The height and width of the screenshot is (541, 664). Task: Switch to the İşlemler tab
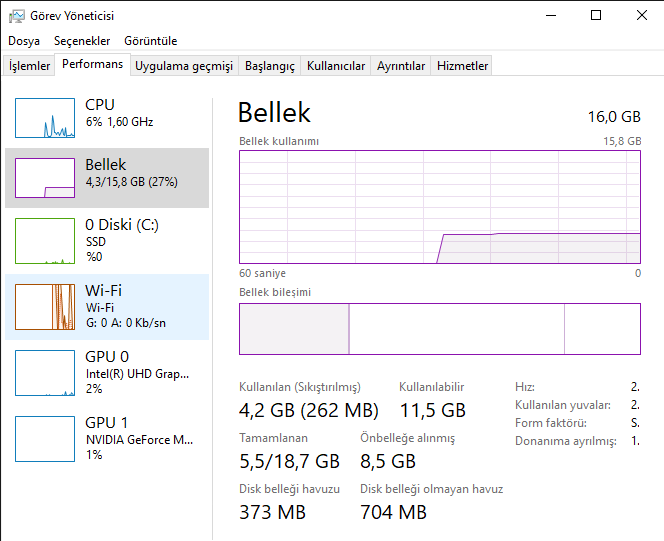tap(30, 66)
